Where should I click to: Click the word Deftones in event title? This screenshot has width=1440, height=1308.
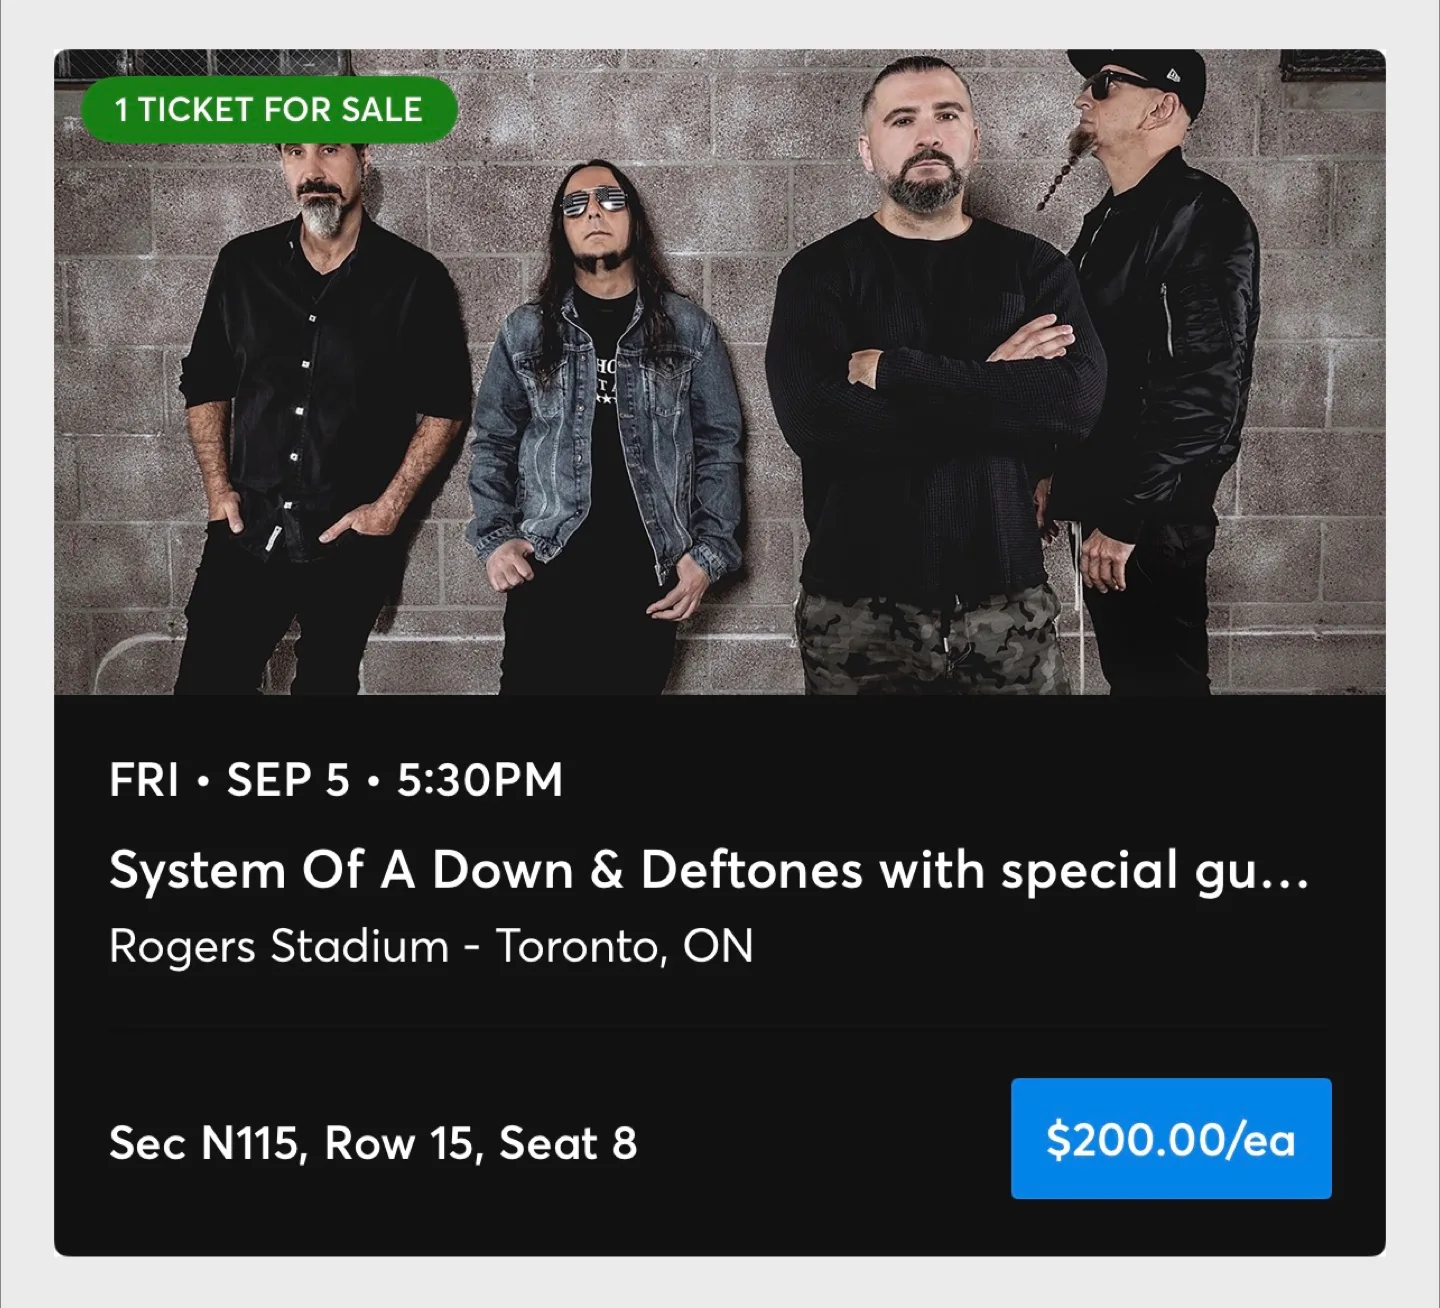751,870
